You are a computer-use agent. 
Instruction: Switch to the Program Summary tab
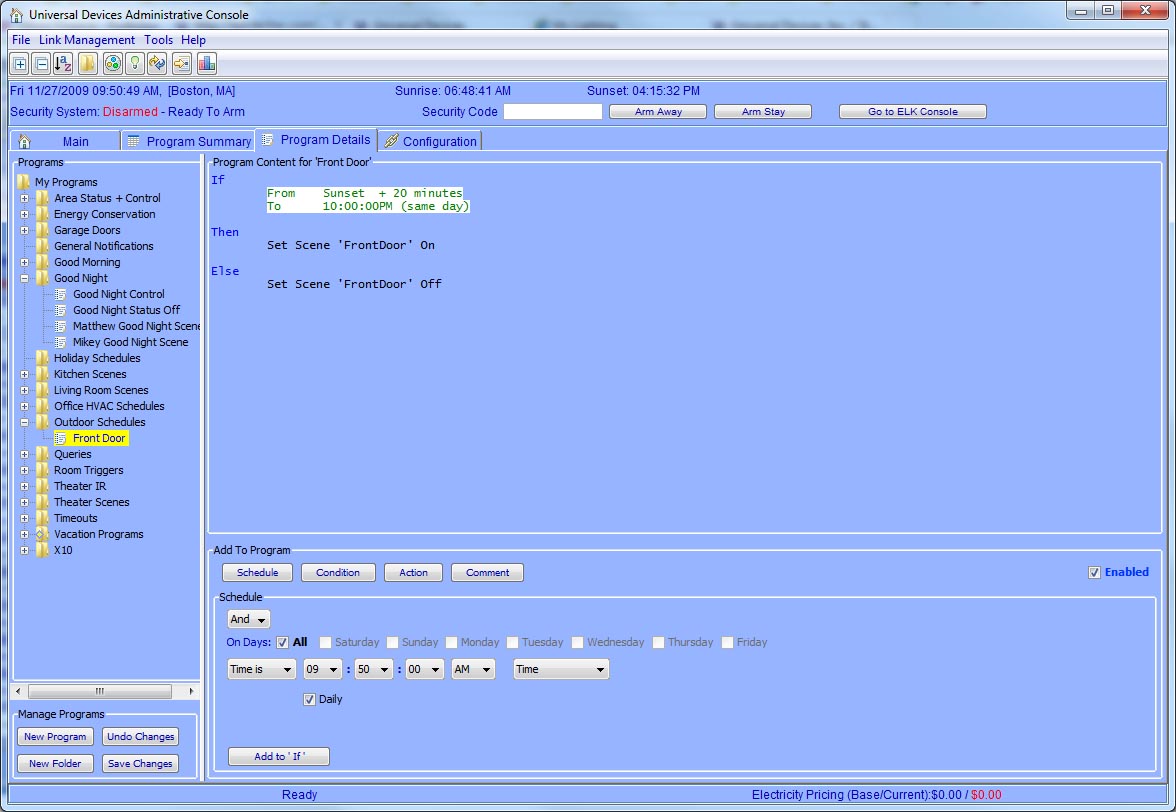188,141
